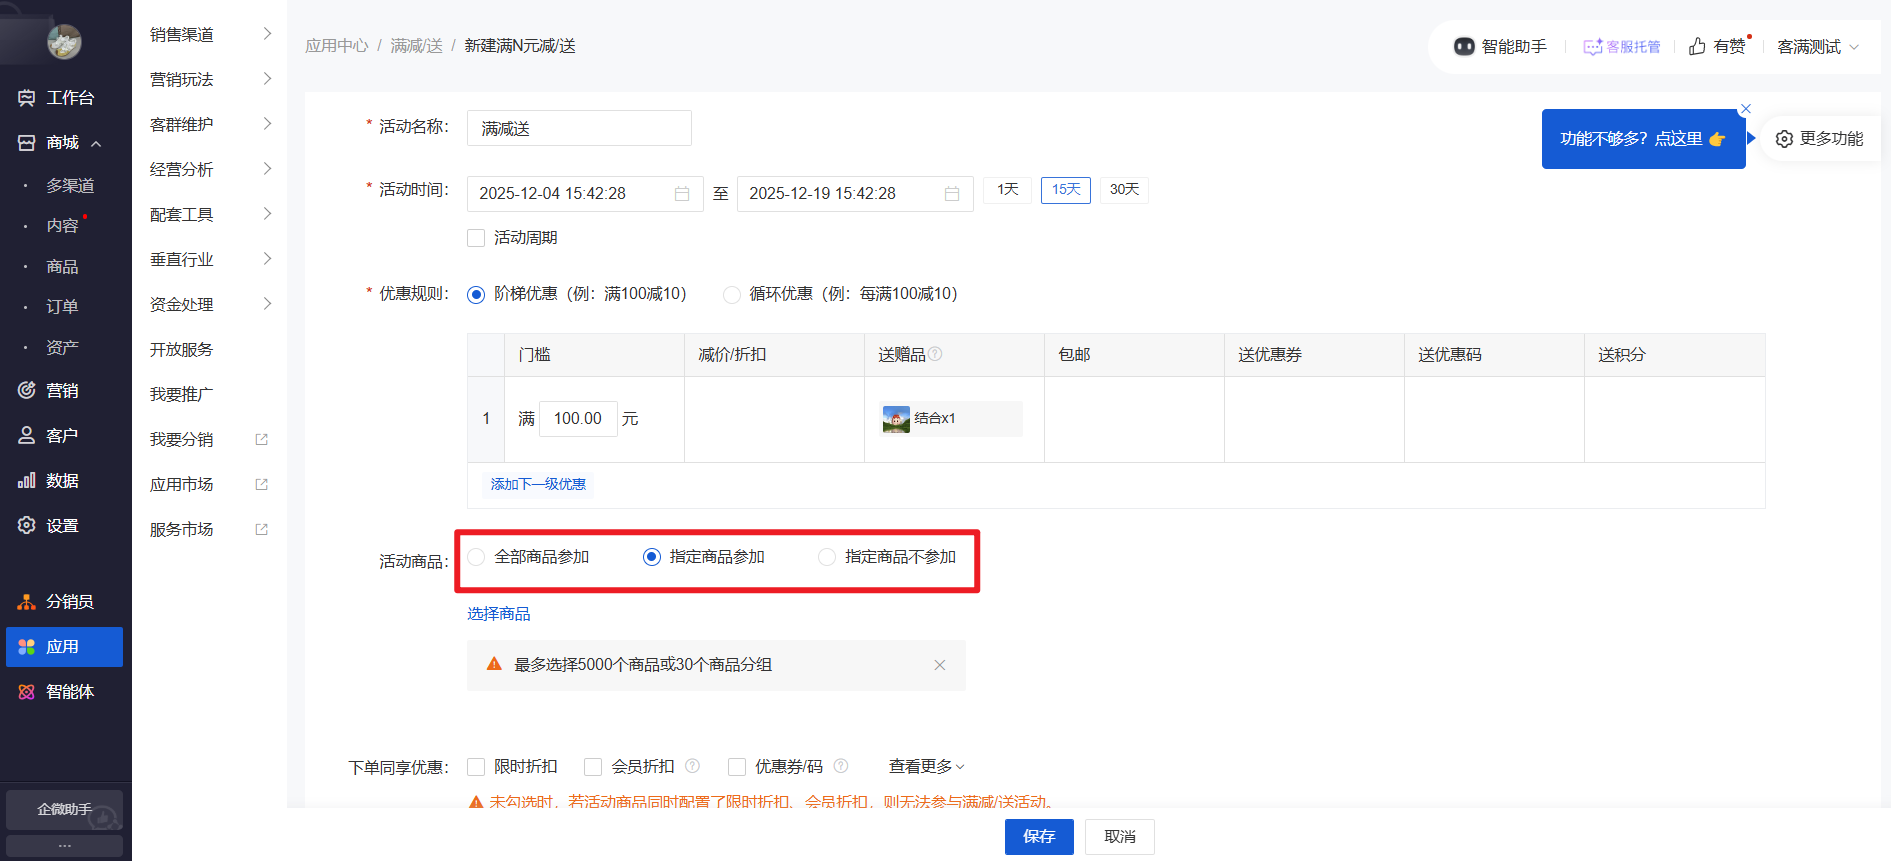The width and height of the screenshot is (1891, 861).
Task: Enable the 会员折扣 checkbox
Action: tap(593, 767)
